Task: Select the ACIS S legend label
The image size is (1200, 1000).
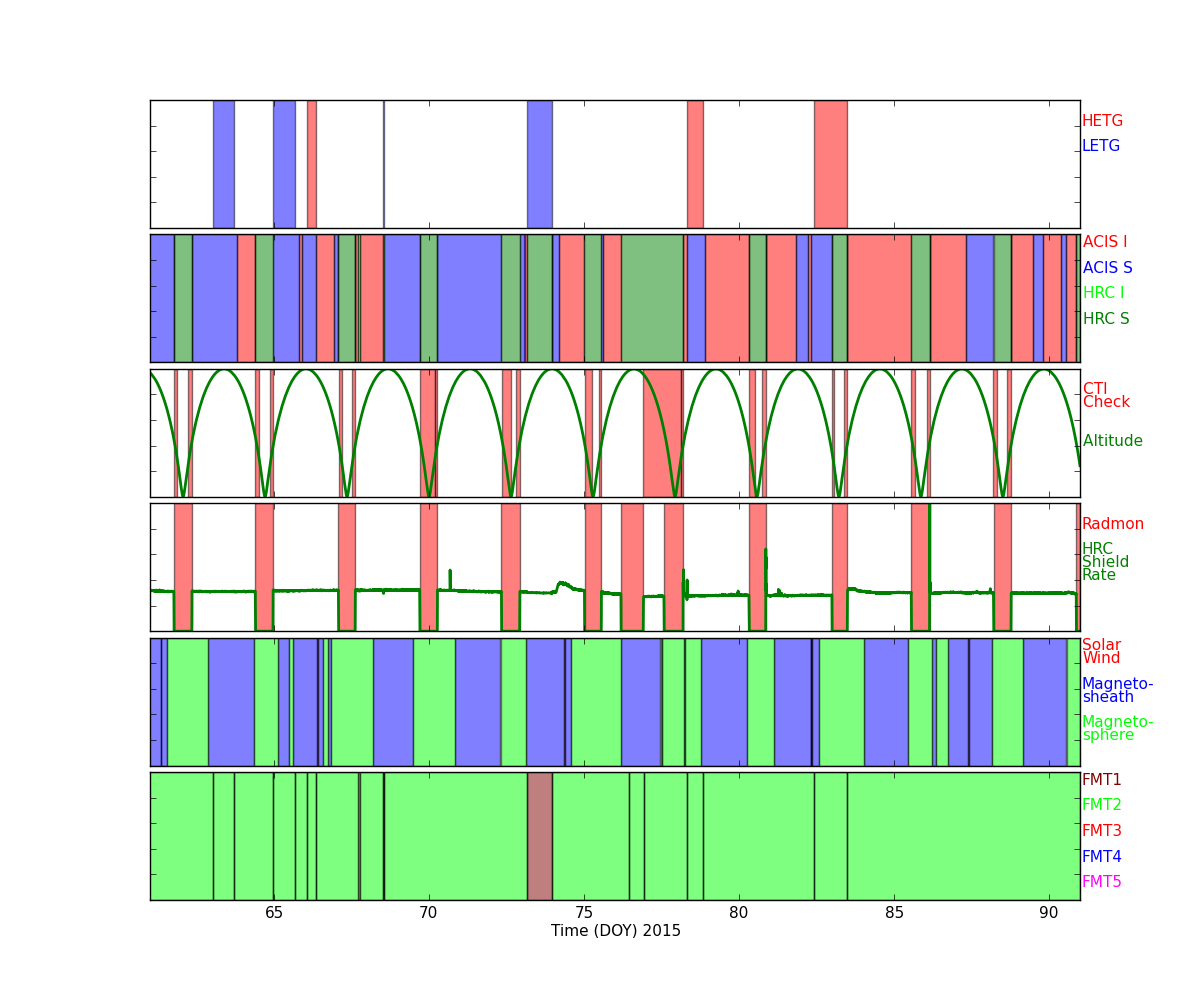Action: pos(1107,268)
